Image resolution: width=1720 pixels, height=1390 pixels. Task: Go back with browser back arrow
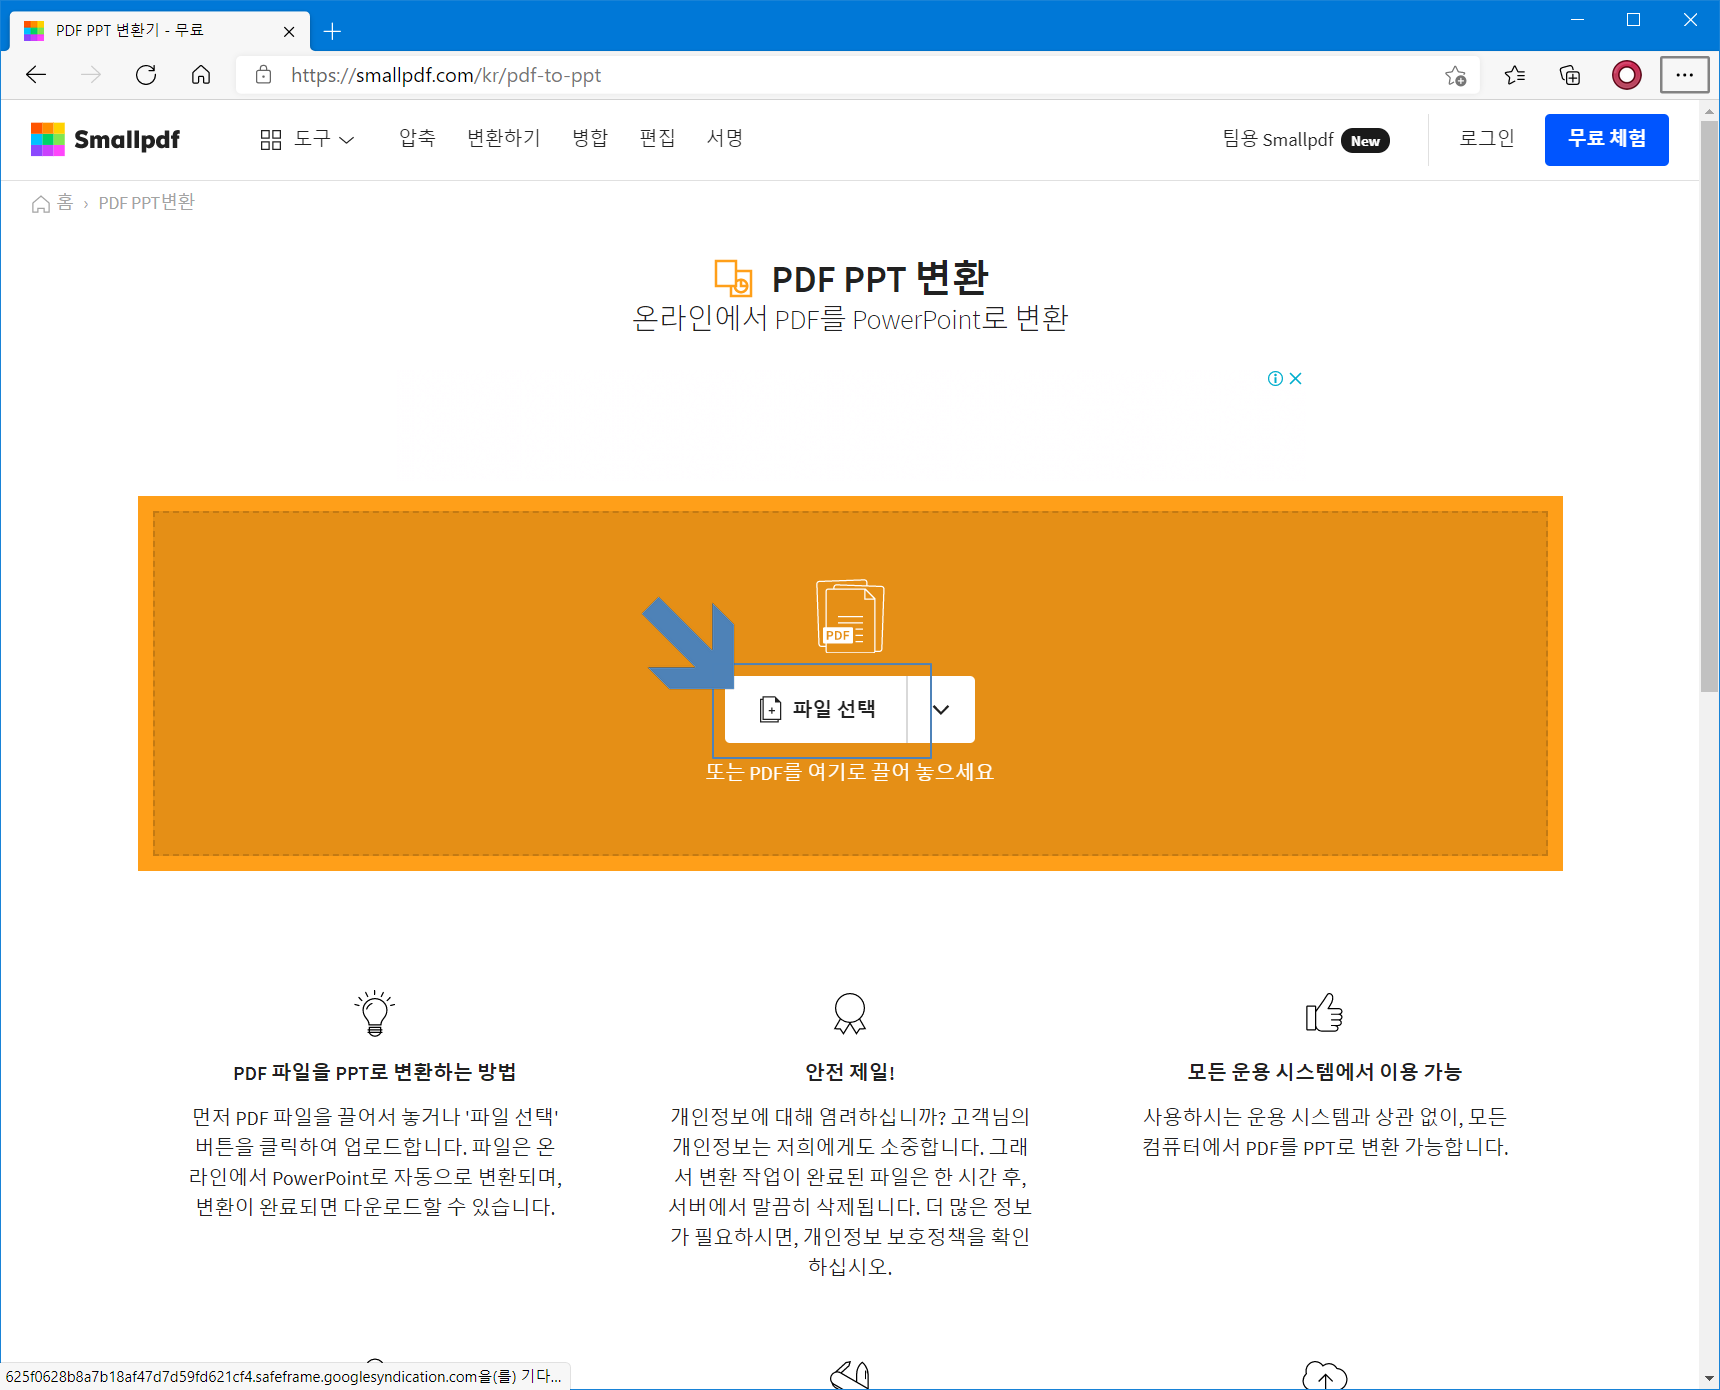tap(36, 75)
